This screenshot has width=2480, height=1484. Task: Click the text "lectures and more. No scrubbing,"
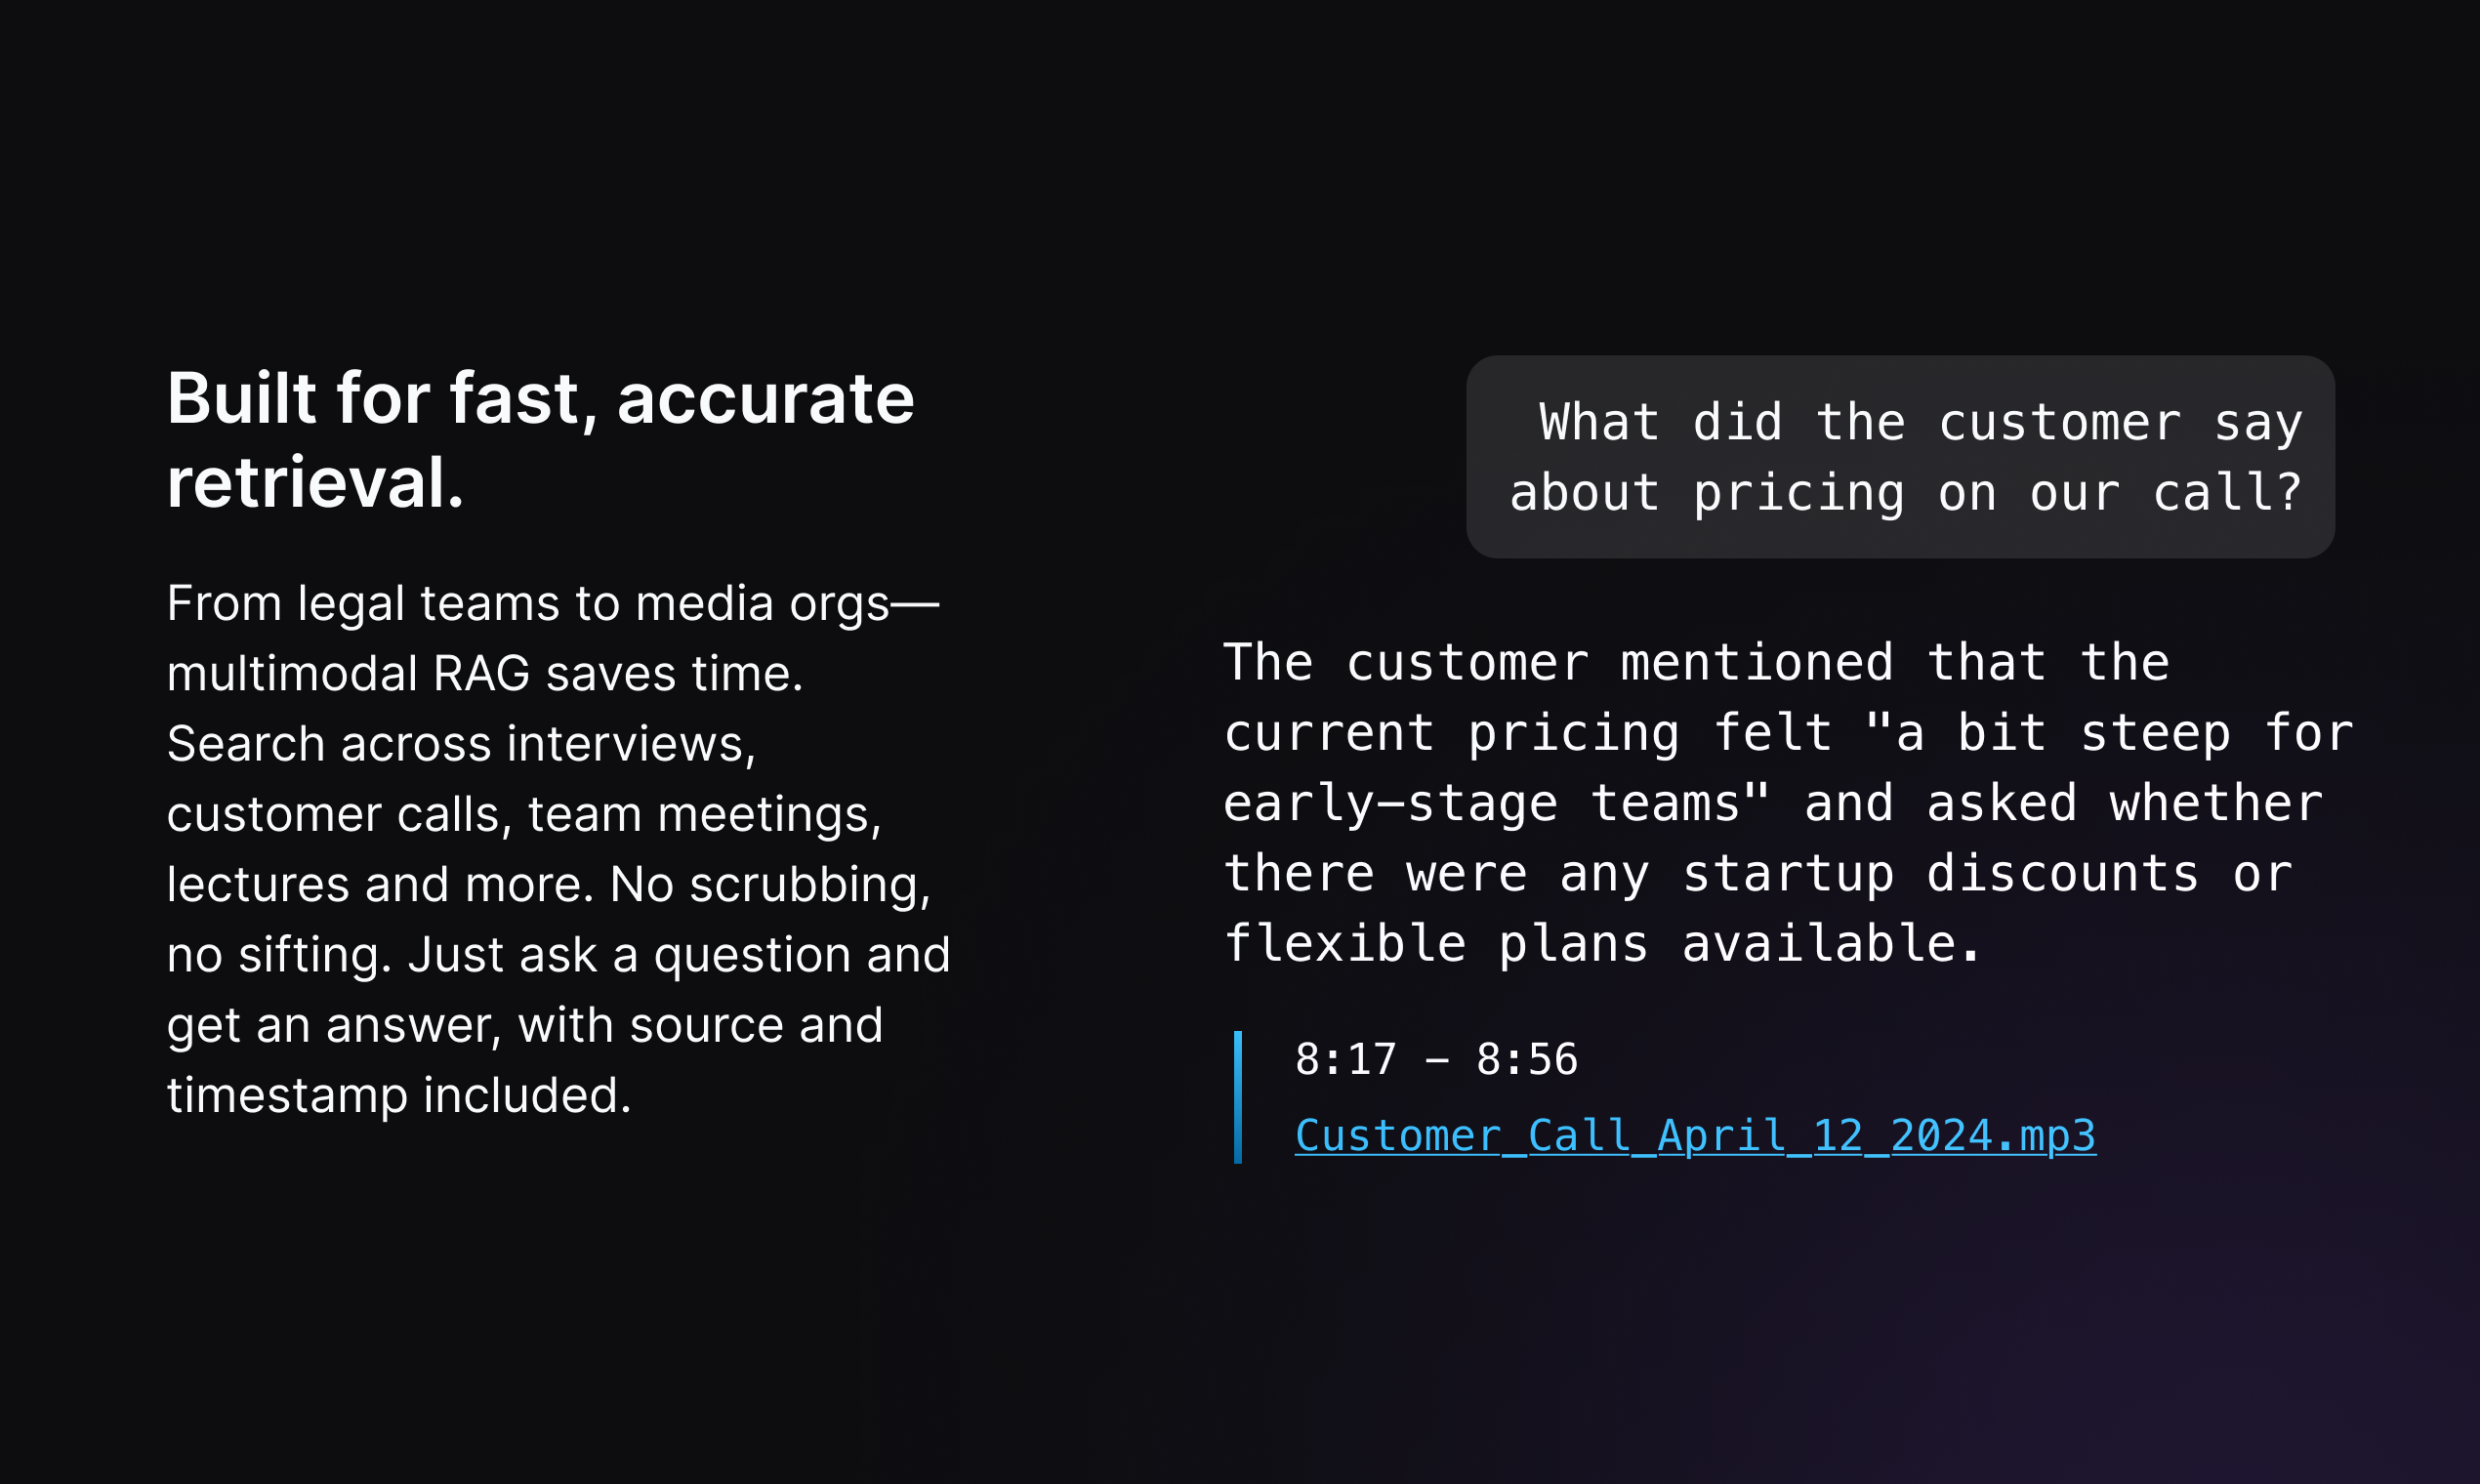(549, 885)
